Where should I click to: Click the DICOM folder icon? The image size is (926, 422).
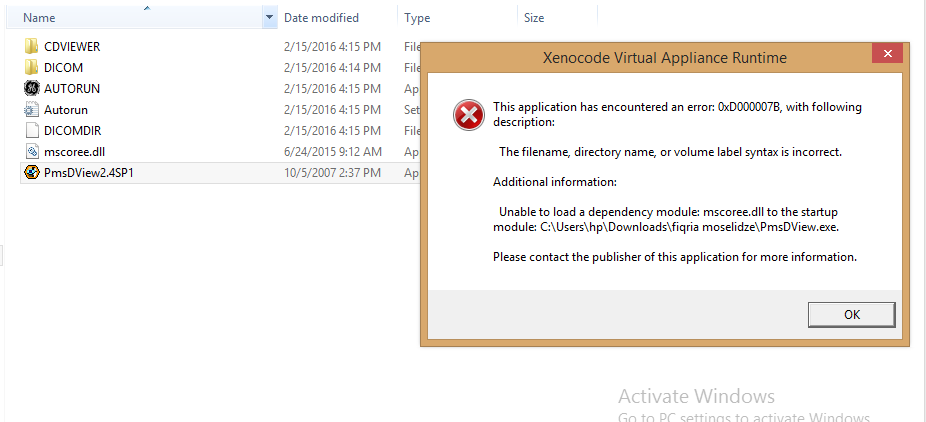31,67
